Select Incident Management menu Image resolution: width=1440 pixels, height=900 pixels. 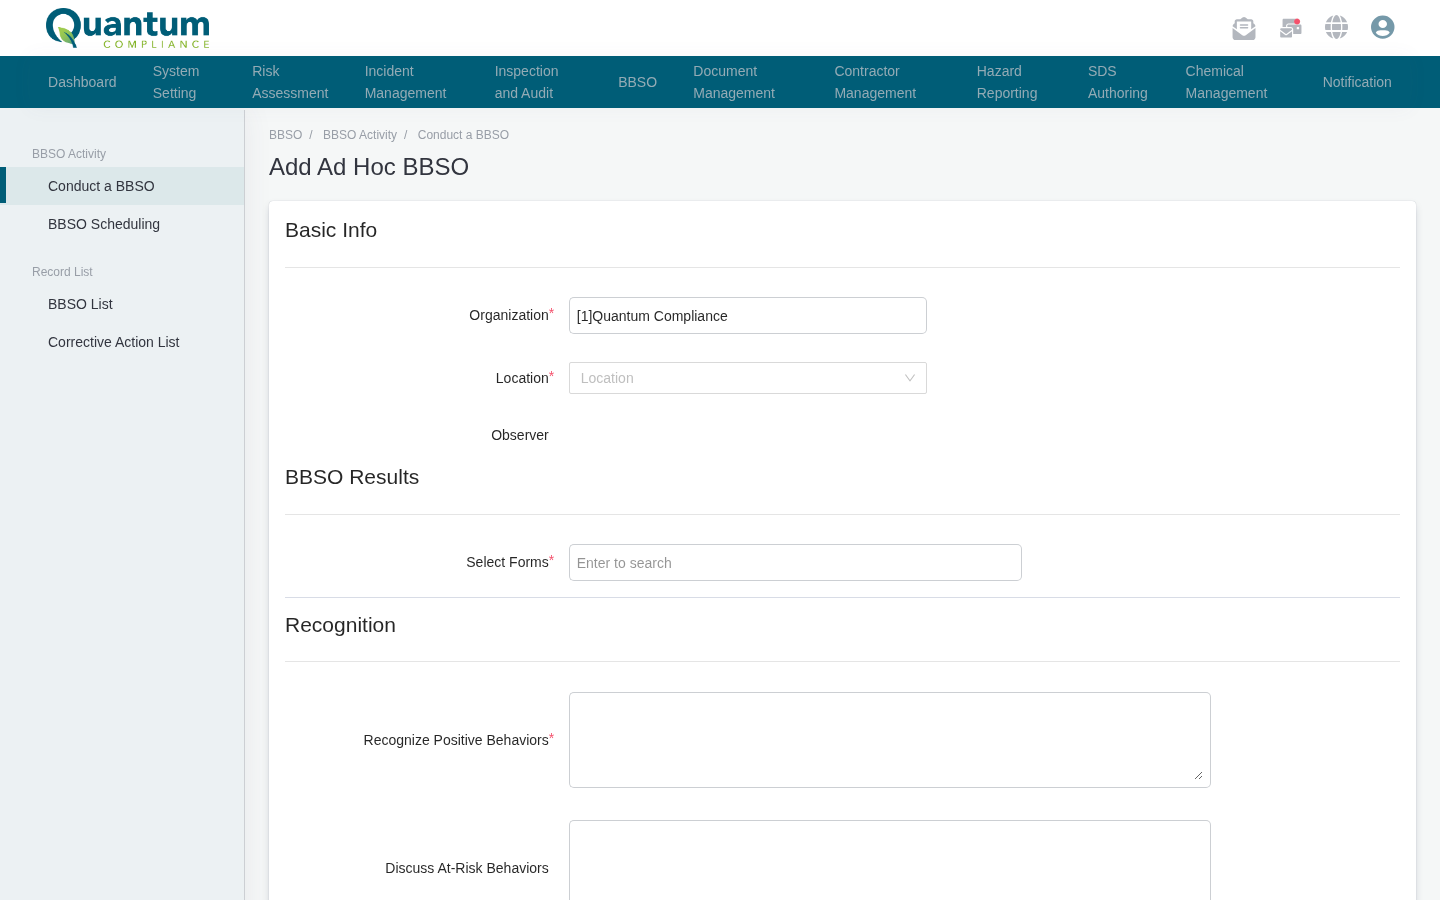coord(405,82)
